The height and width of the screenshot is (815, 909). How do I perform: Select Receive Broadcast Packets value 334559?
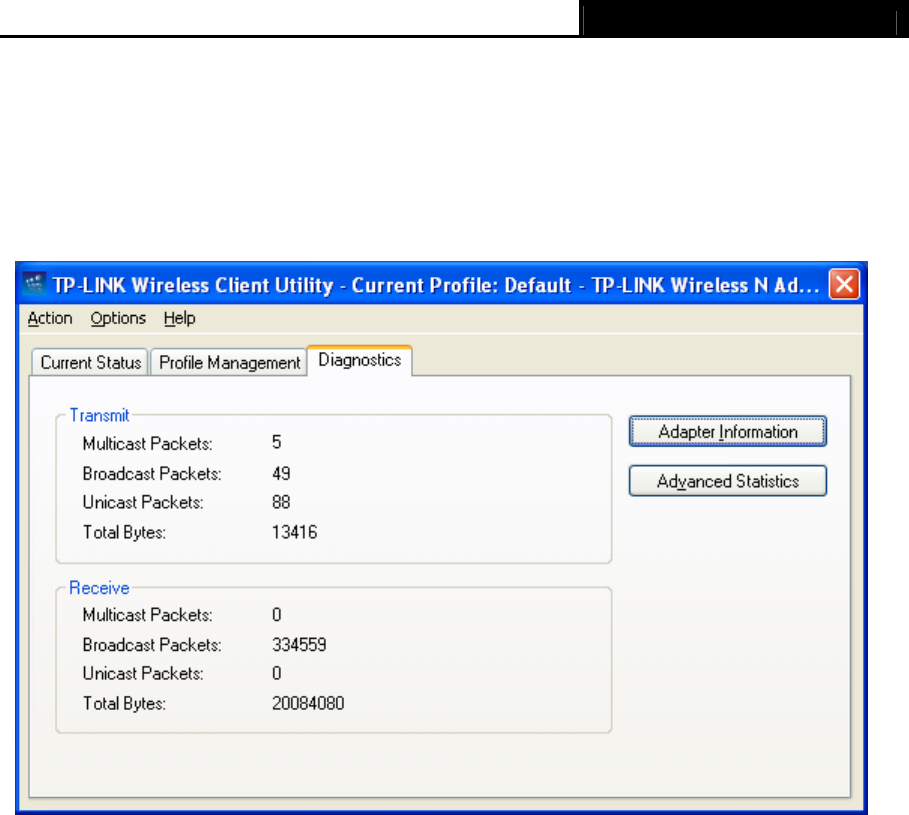click(x=299, y=645)
